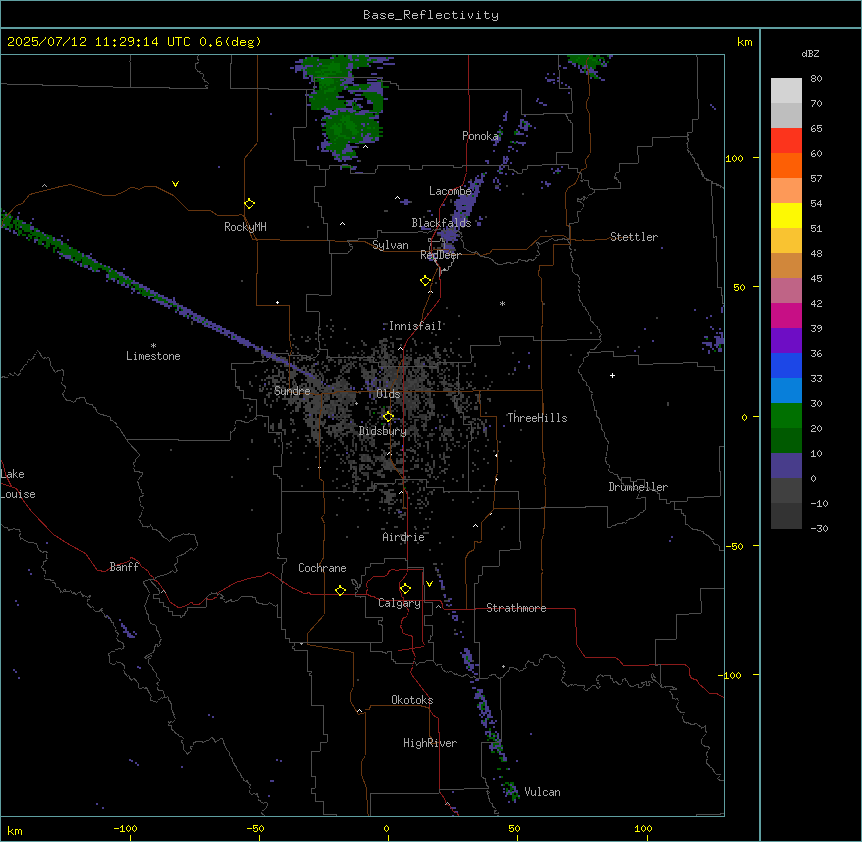The width and height of the screenshot is (862, 842).
Task: Click the Calgary city label
Action: click(x=399, y=603)
